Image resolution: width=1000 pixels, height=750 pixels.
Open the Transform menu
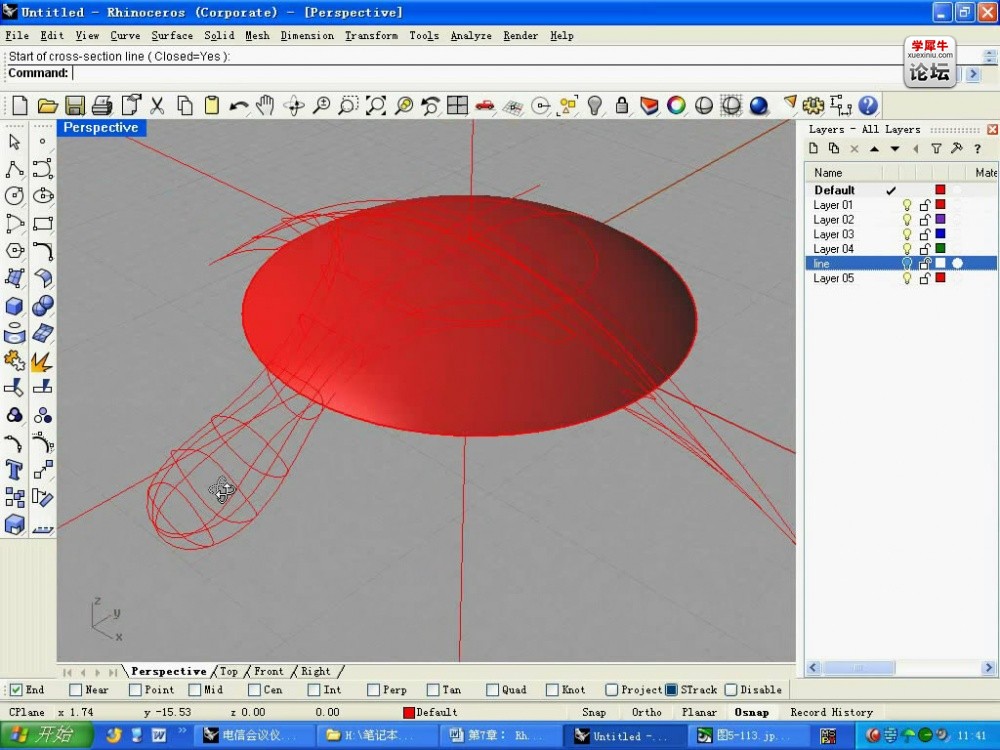(371, 36)
